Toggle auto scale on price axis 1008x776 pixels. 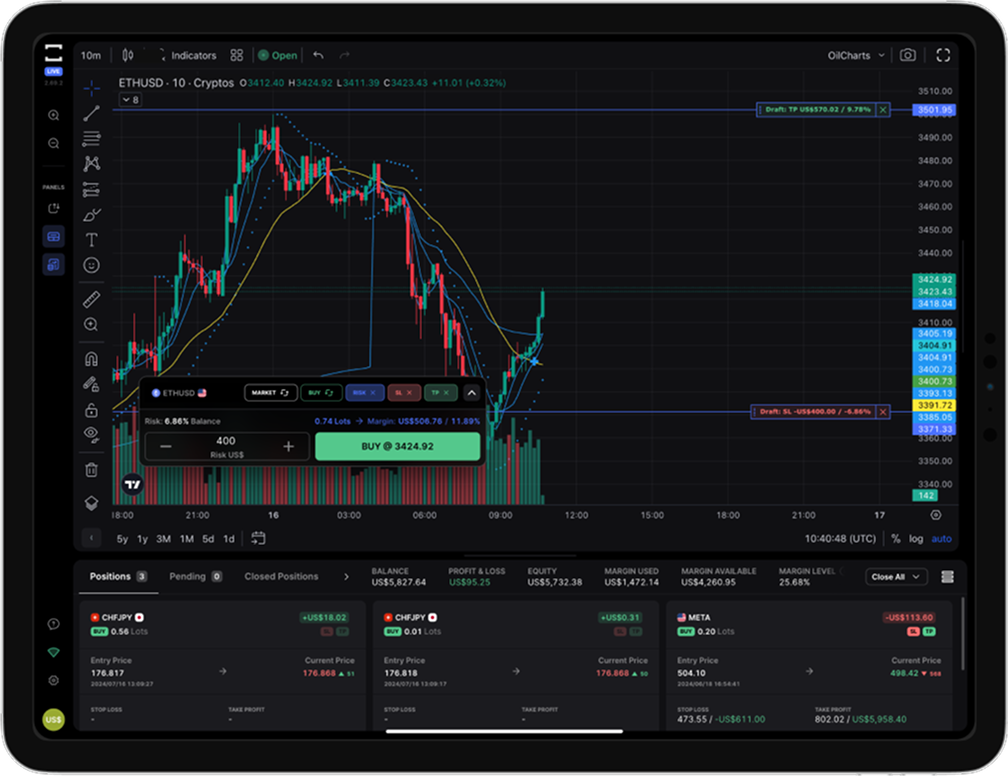[941, 539]
